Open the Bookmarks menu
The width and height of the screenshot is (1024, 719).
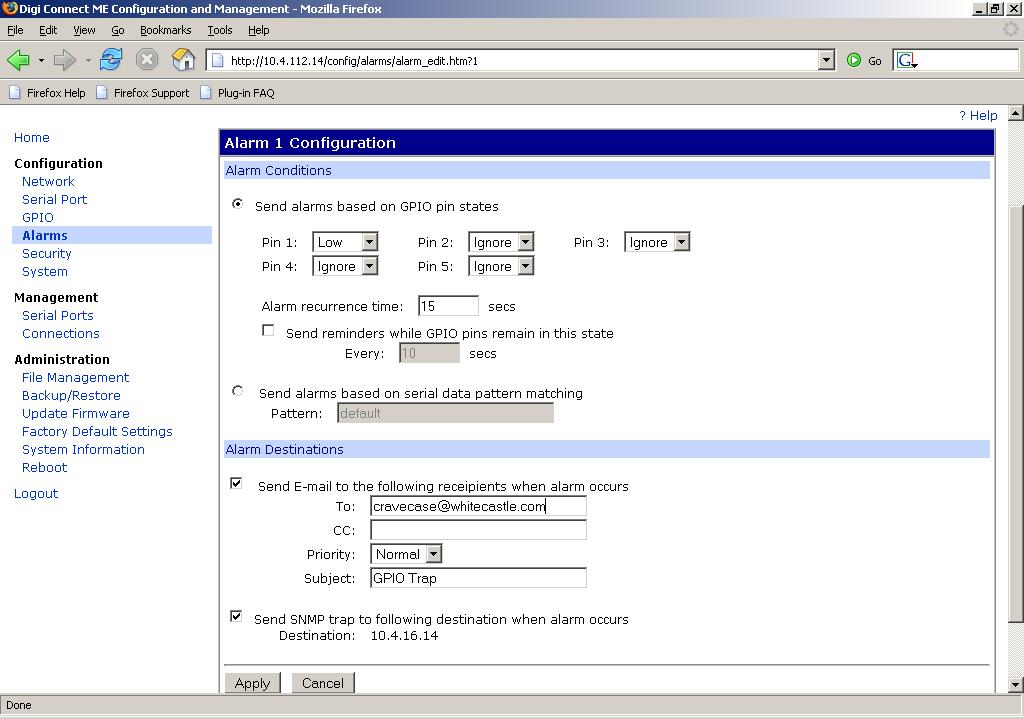point(165,30)
